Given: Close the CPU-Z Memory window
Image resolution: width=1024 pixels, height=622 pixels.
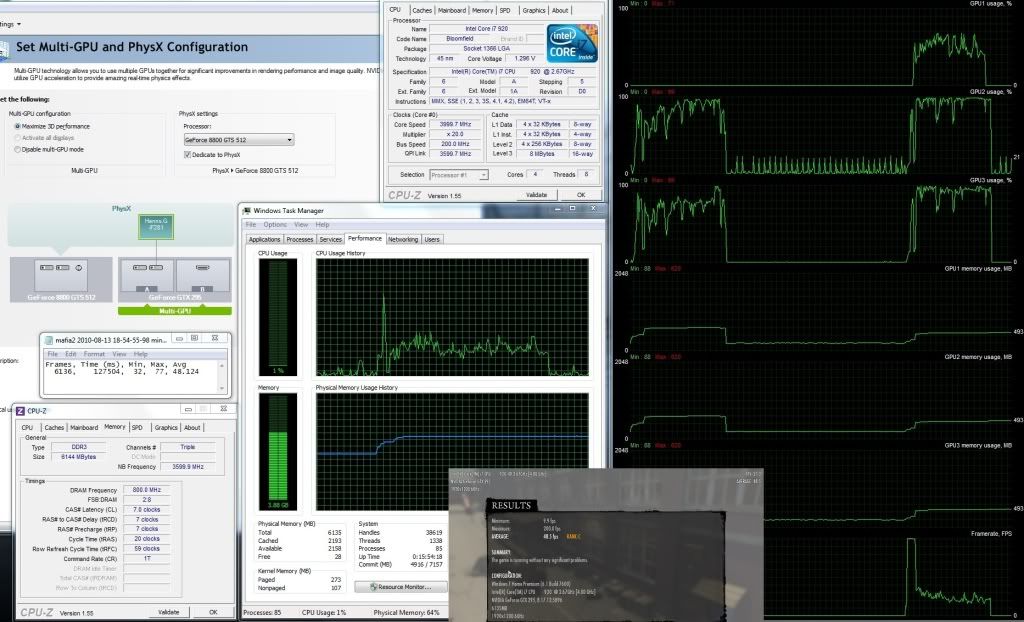Looking at the screenshot, I should coord(223,409).
